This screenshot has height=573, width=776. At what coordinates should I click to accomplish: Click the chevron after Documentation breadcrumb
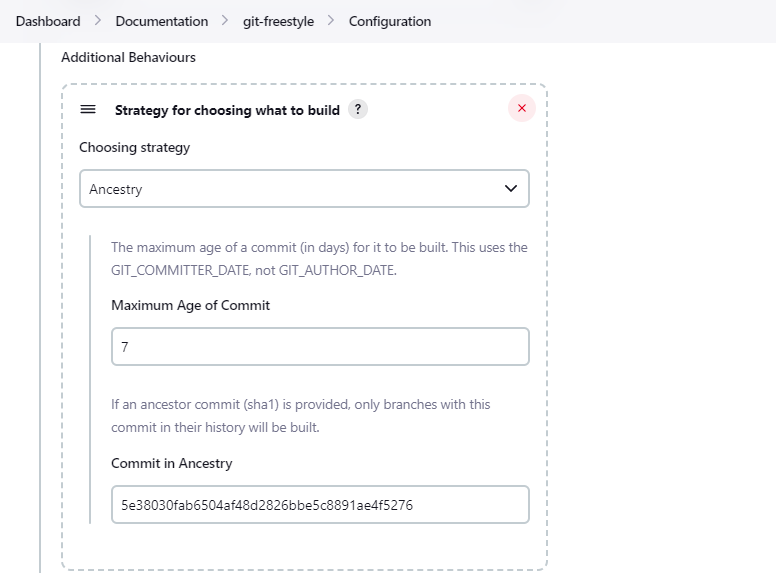click(225, 21)
